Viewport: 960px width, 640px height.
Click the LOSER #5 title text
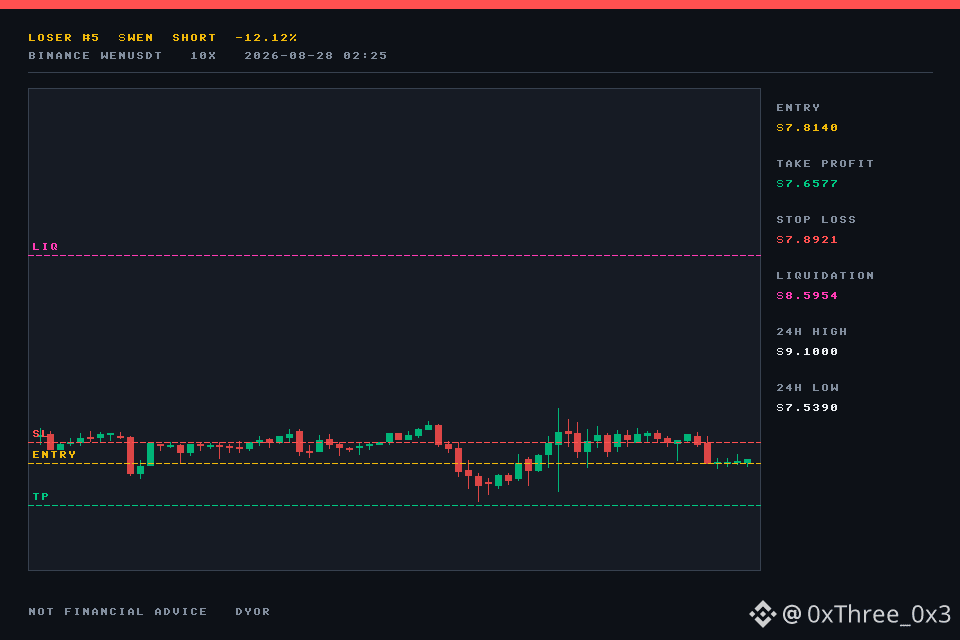(x=64, y=37)
